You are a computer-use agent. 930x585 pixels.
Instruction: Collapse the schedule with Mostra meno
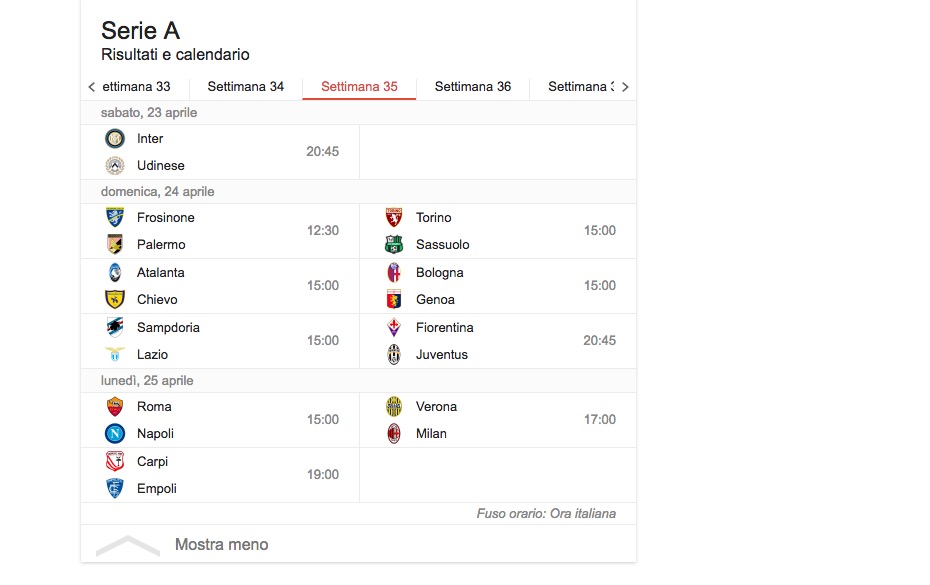(221, 545)
